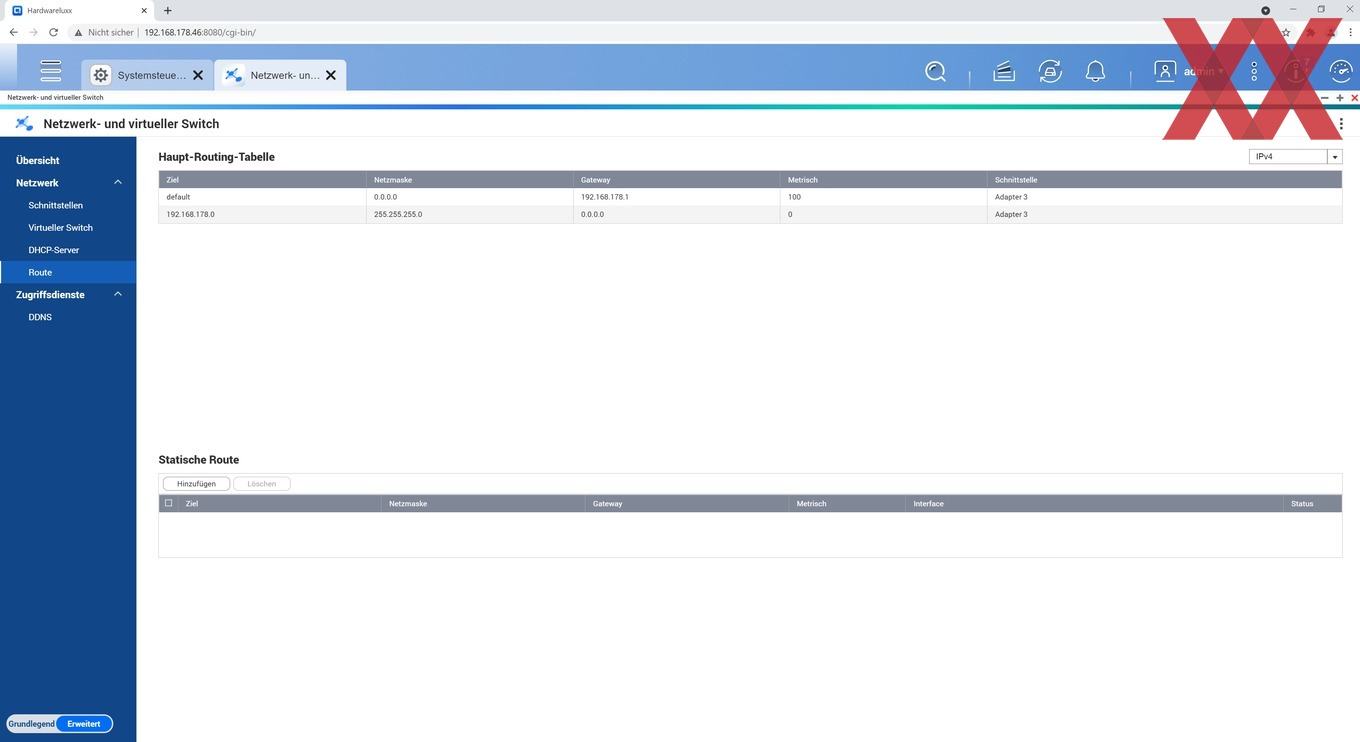The width and height of the screenshot is (1360, 742).
Task: Open the admin user account icon
Action: (1165, 72)
